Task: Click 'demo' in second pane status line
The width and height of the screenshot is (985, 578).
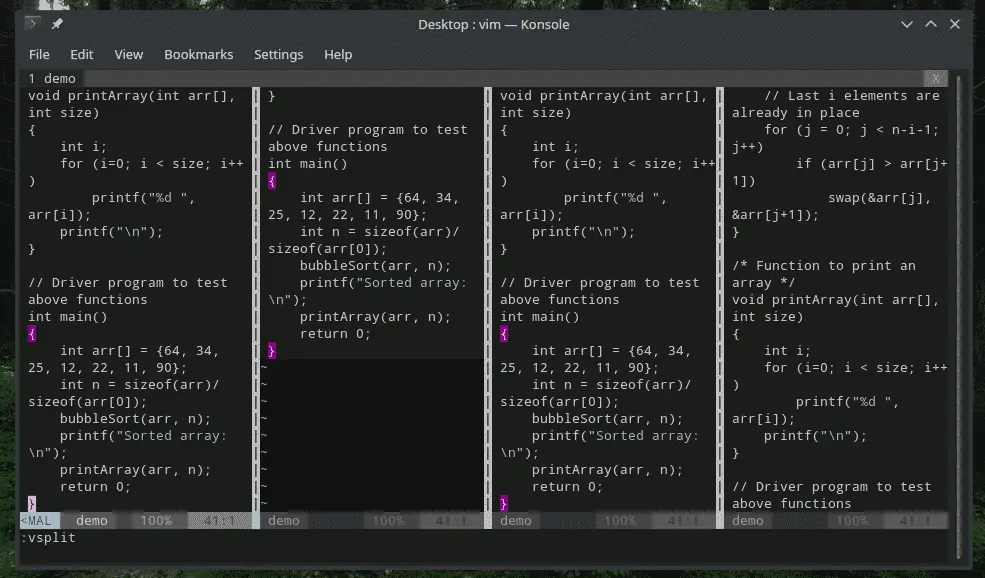Action: pyautogui.click(x=284, y=521)
